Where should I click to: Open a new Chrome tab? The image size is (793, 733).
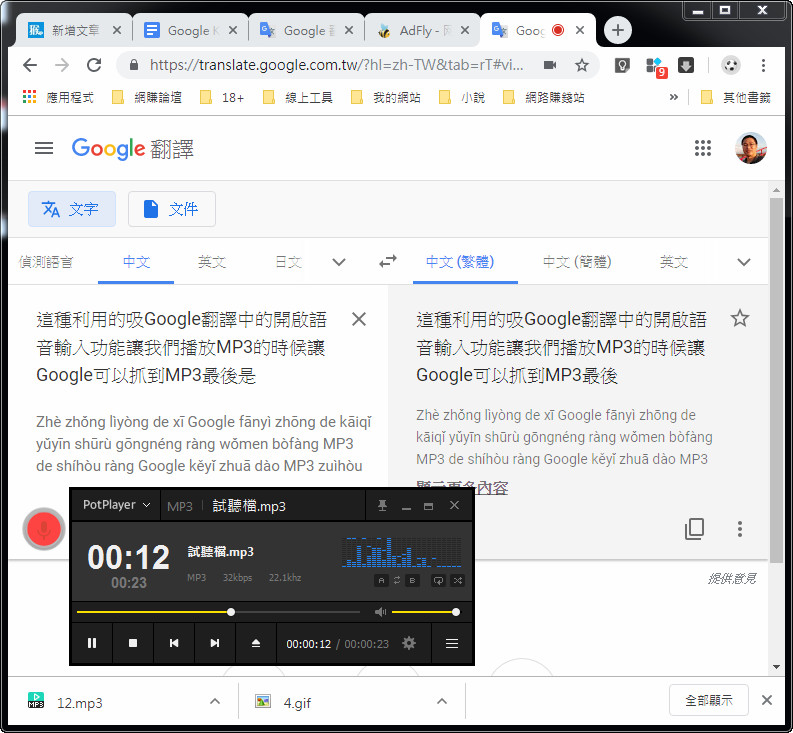pyautogui.click(x=617, y=30)
